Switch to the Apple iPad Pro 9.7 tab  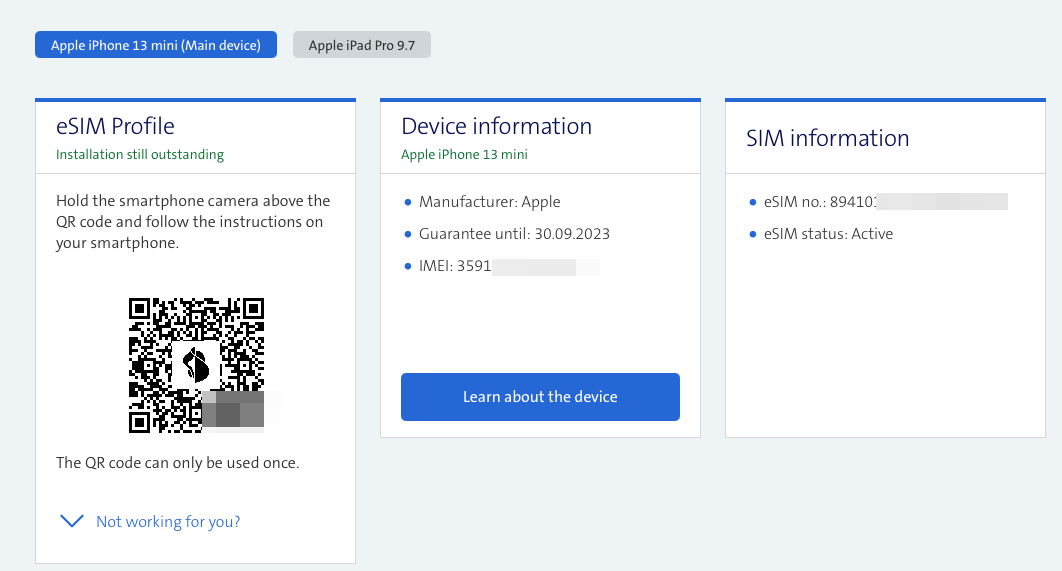(361, 45)
